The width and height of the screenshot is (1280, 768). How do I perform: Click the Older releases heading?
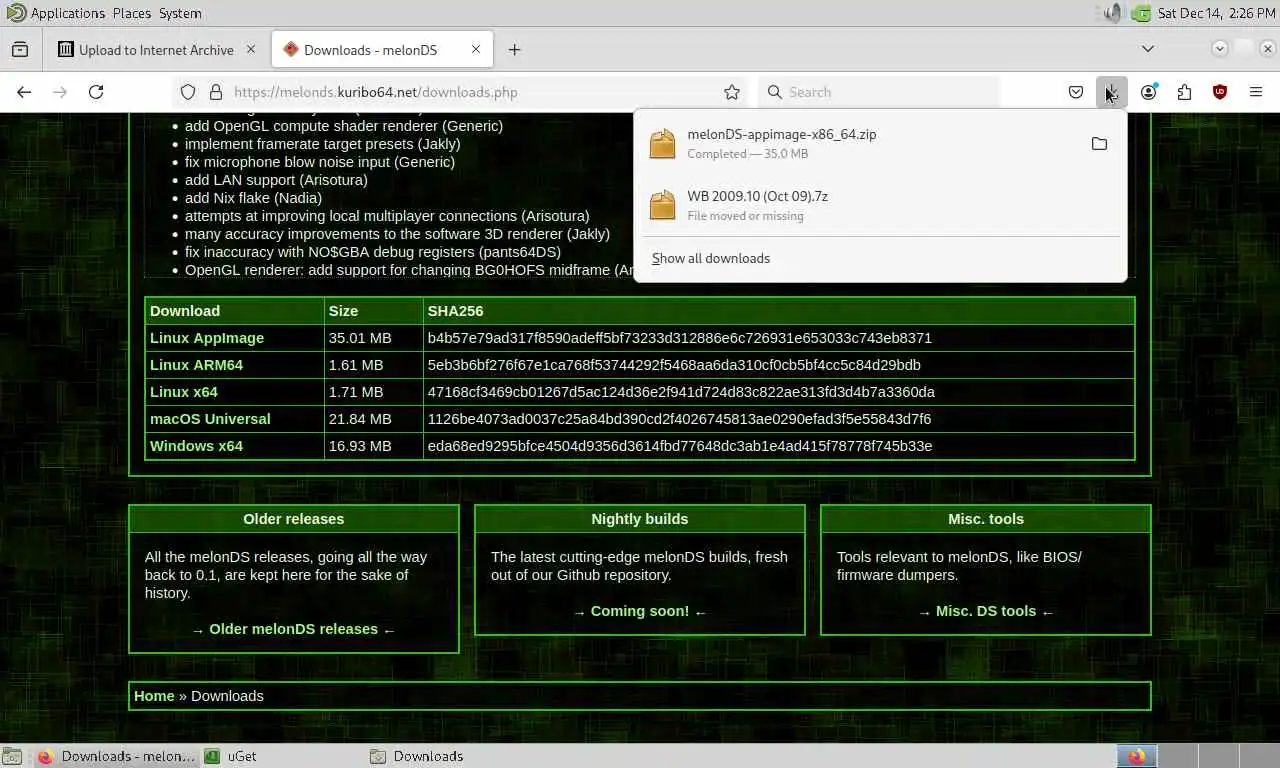(x=294, y=519)
